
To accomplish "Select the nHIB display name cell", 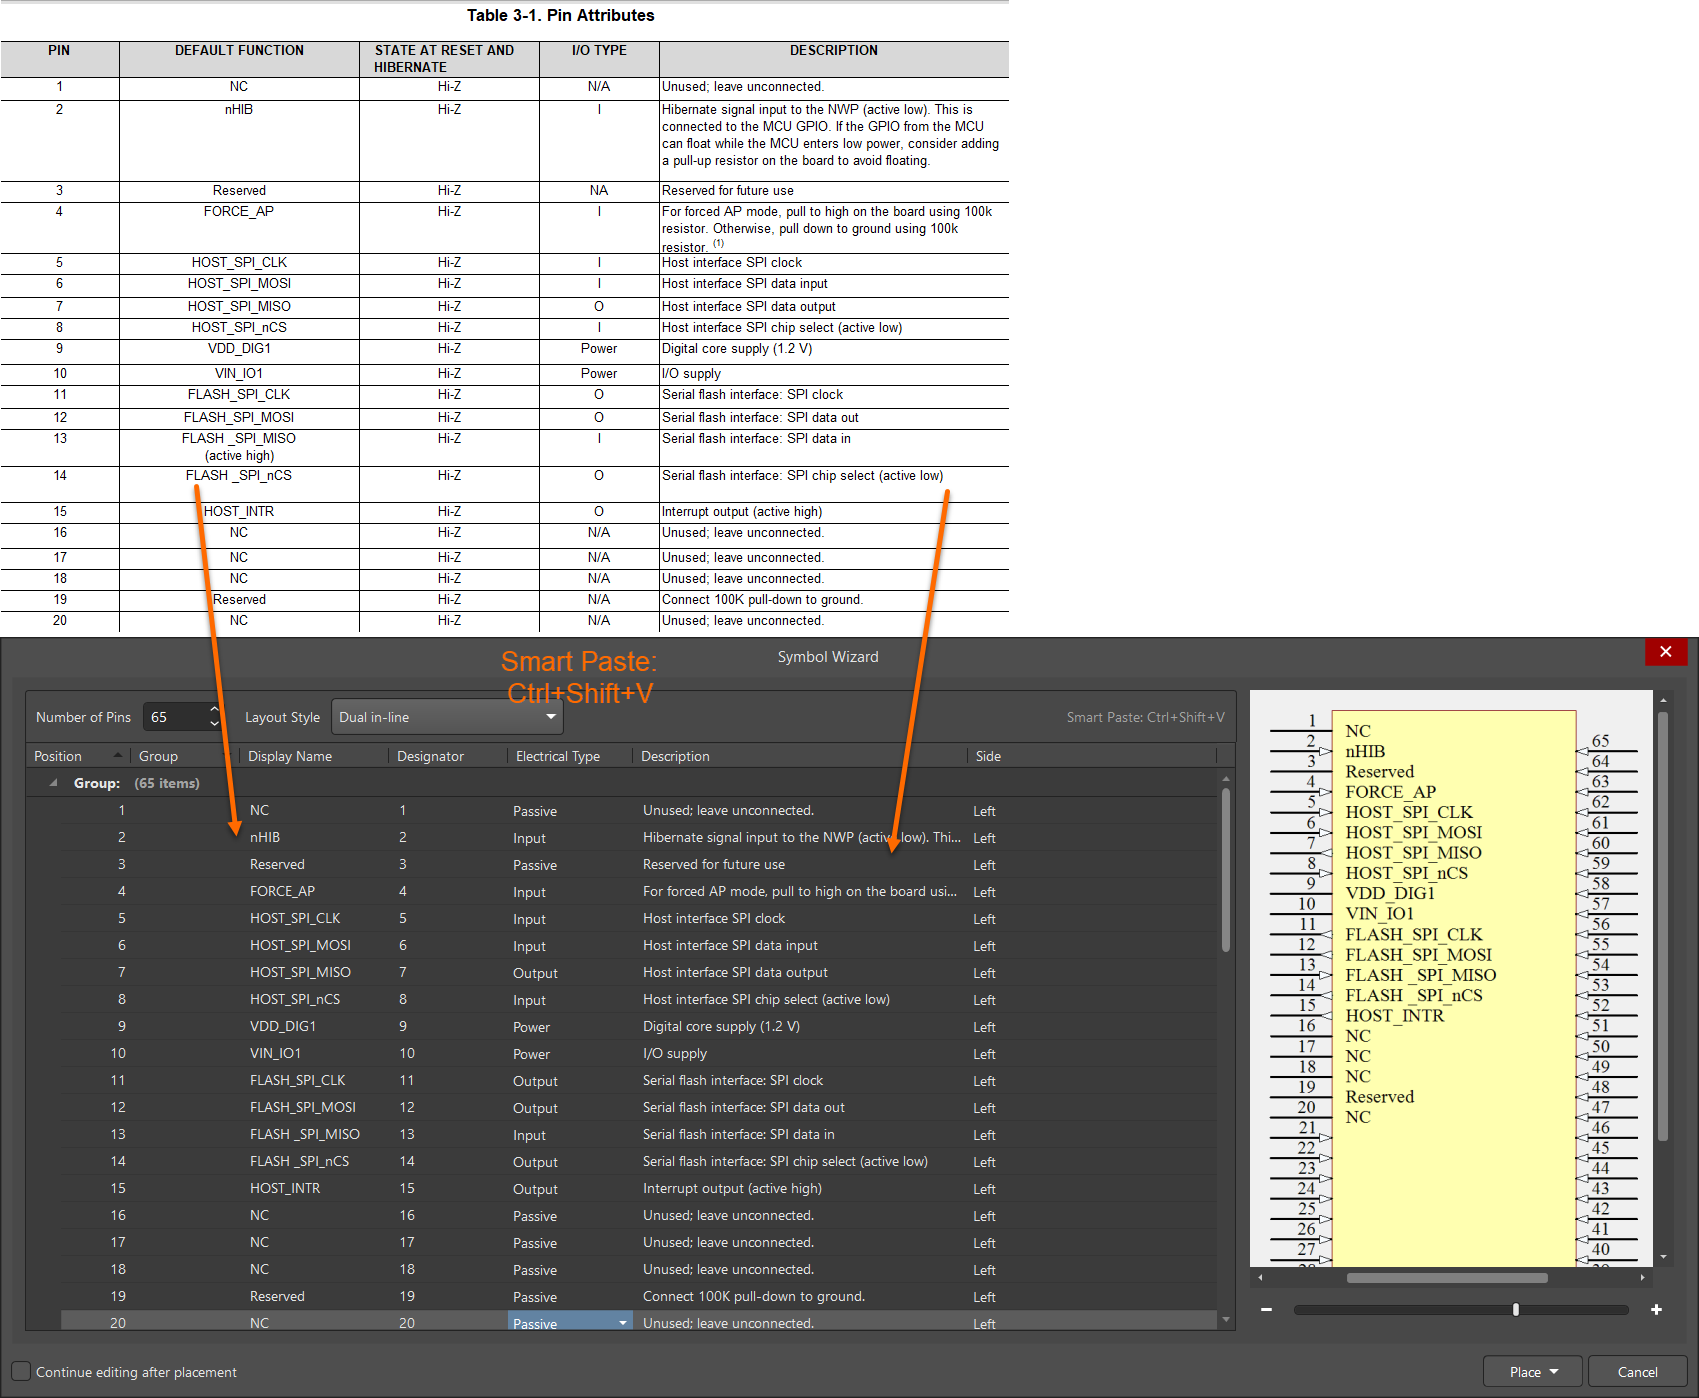I will click(265, 837).
